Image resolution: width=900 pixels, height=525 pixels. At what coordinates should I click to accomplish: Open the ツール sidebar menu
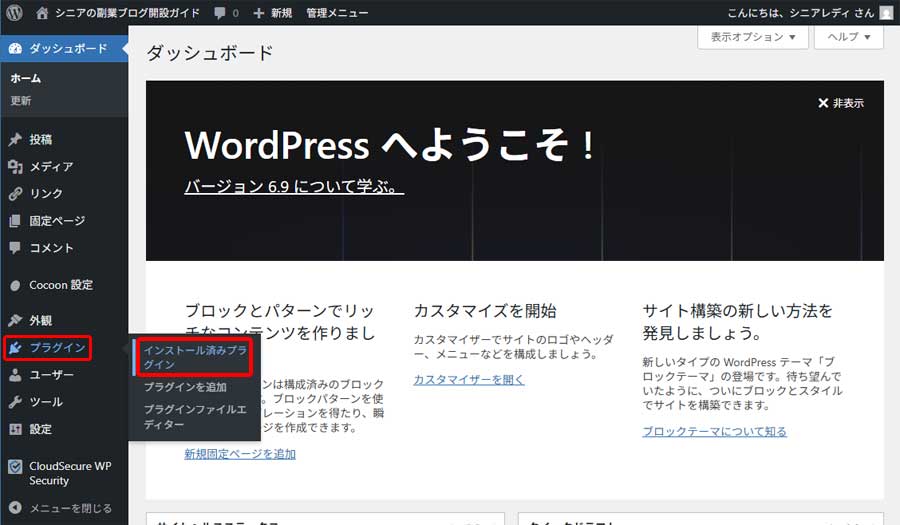point(46,402)
